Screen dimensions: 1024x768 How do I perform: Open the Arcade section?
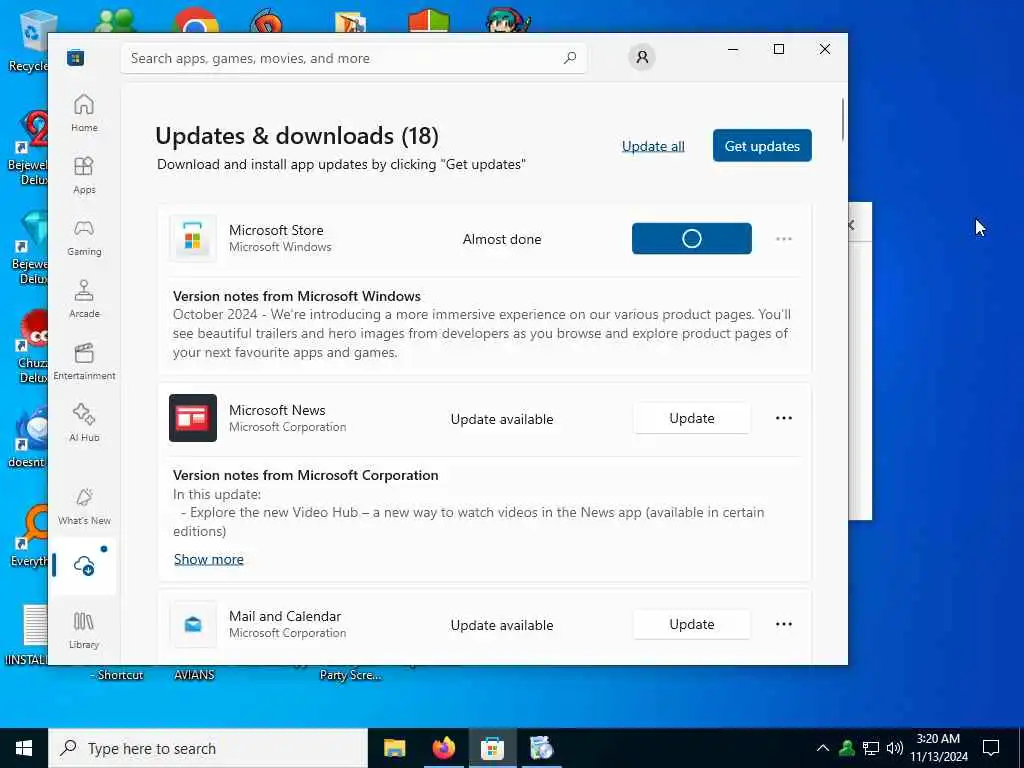[x=84, y=299]
